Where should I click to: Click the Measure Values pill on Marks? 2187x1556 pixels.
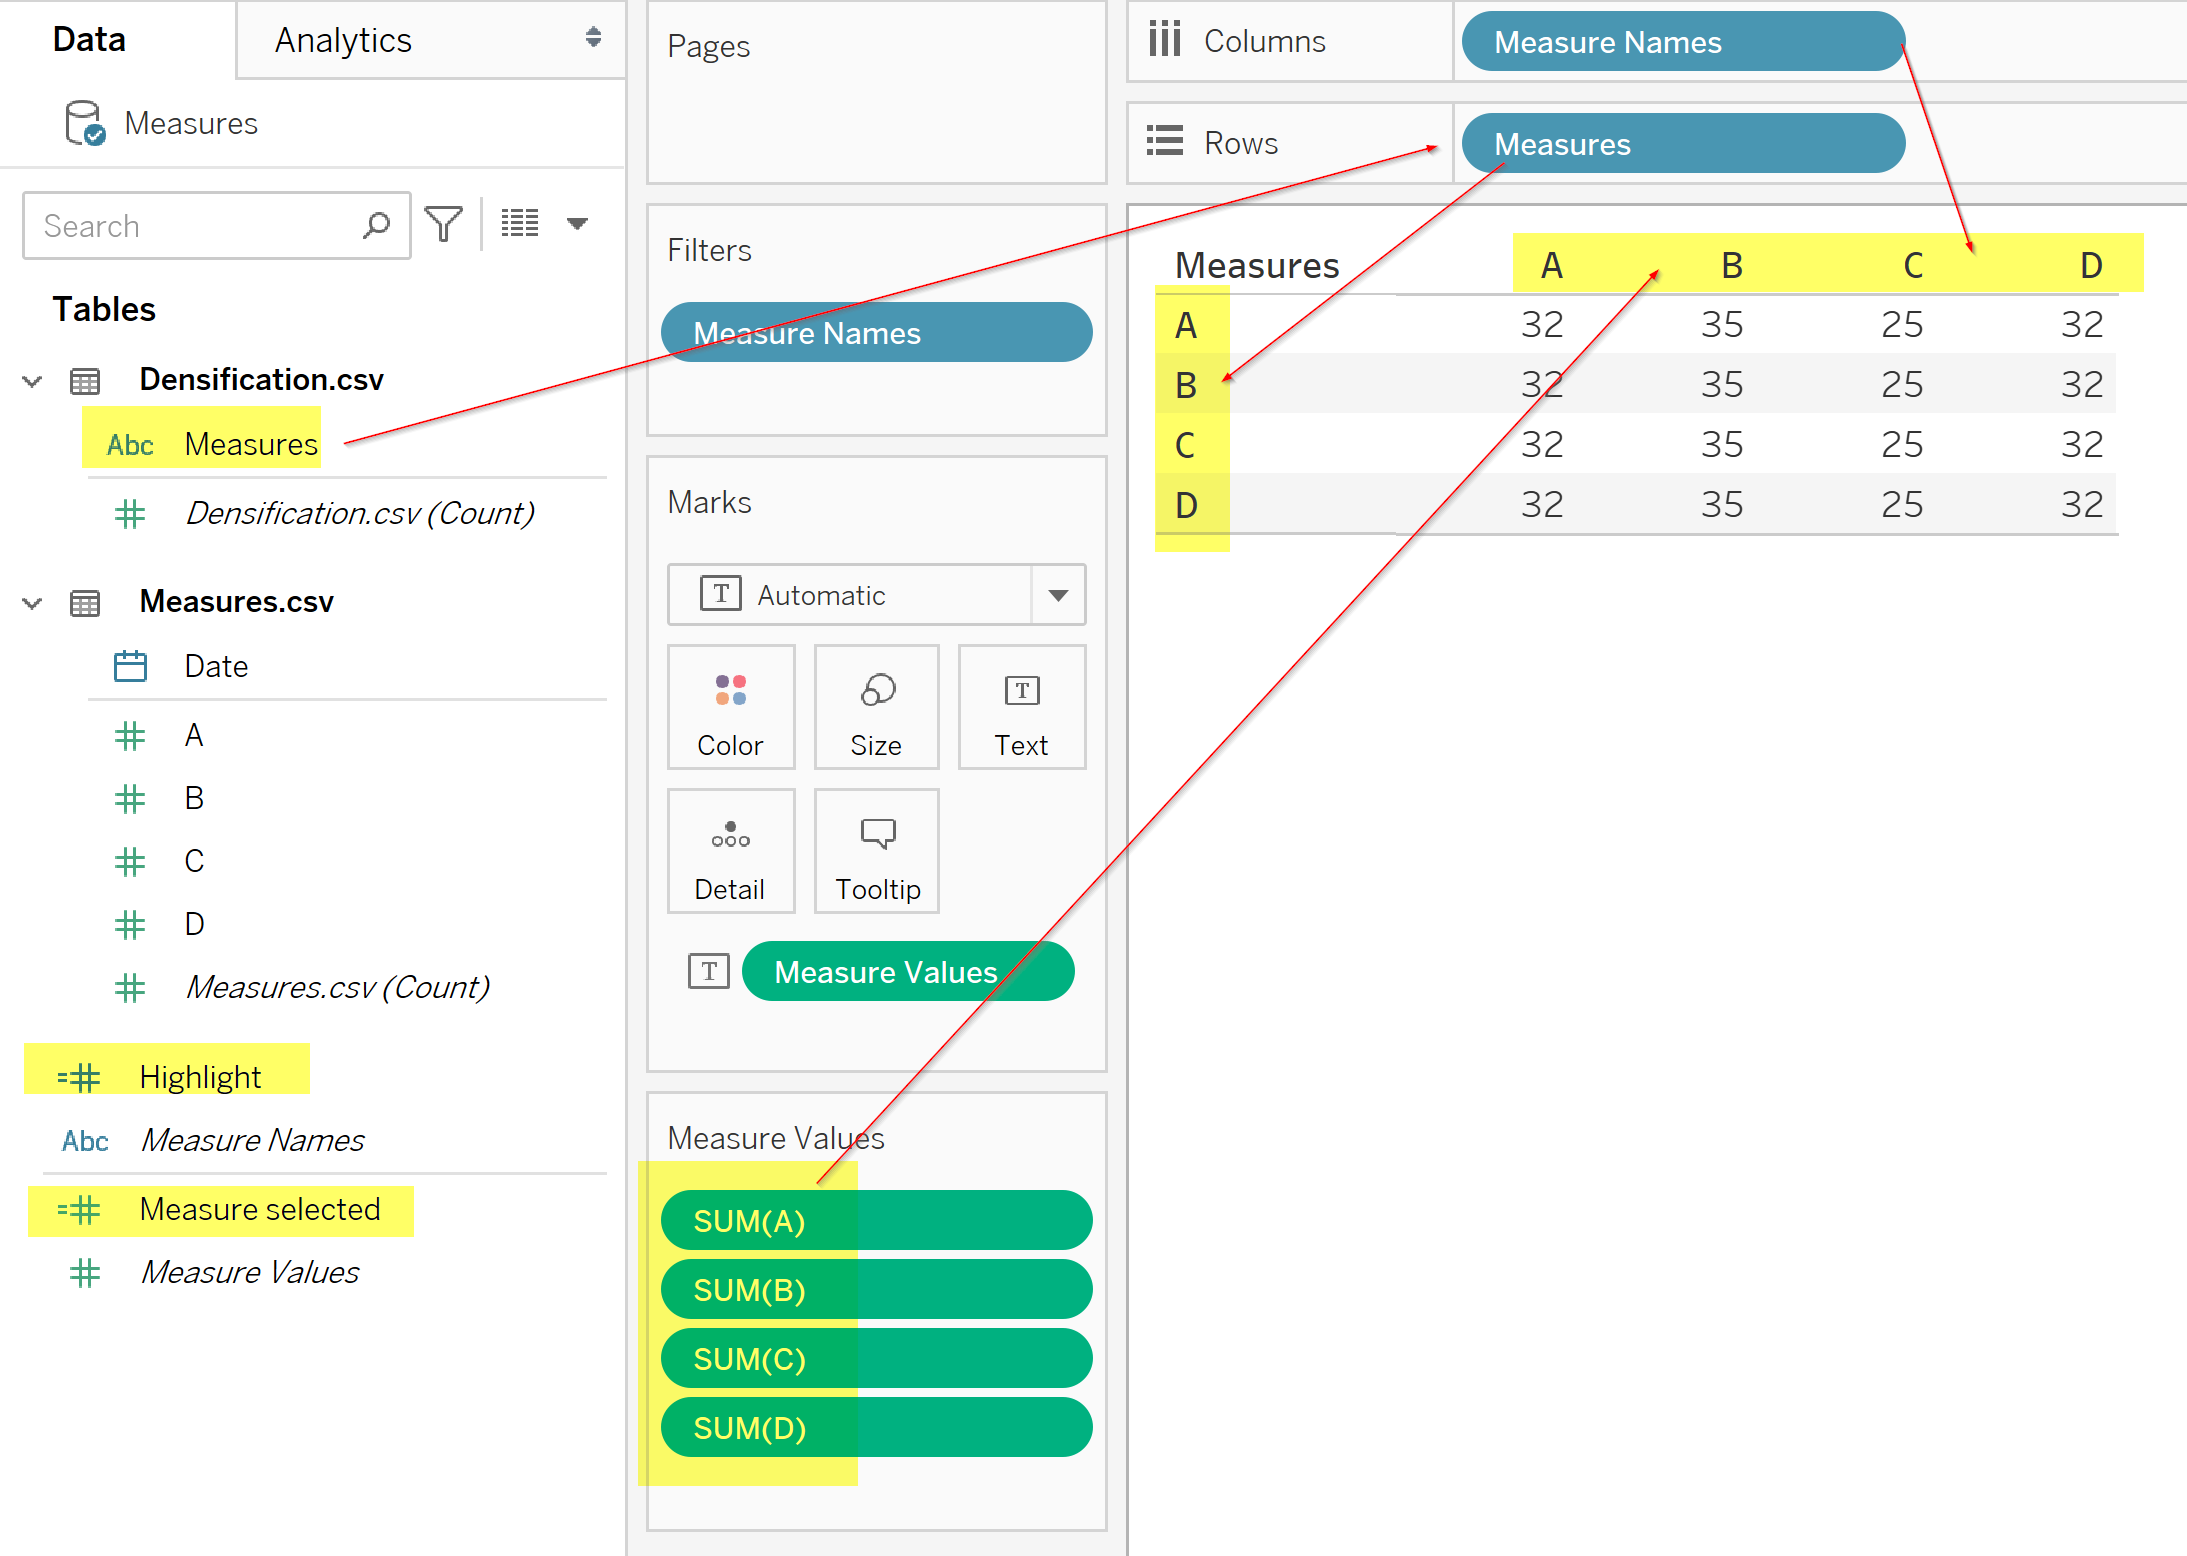pos(907,972)
